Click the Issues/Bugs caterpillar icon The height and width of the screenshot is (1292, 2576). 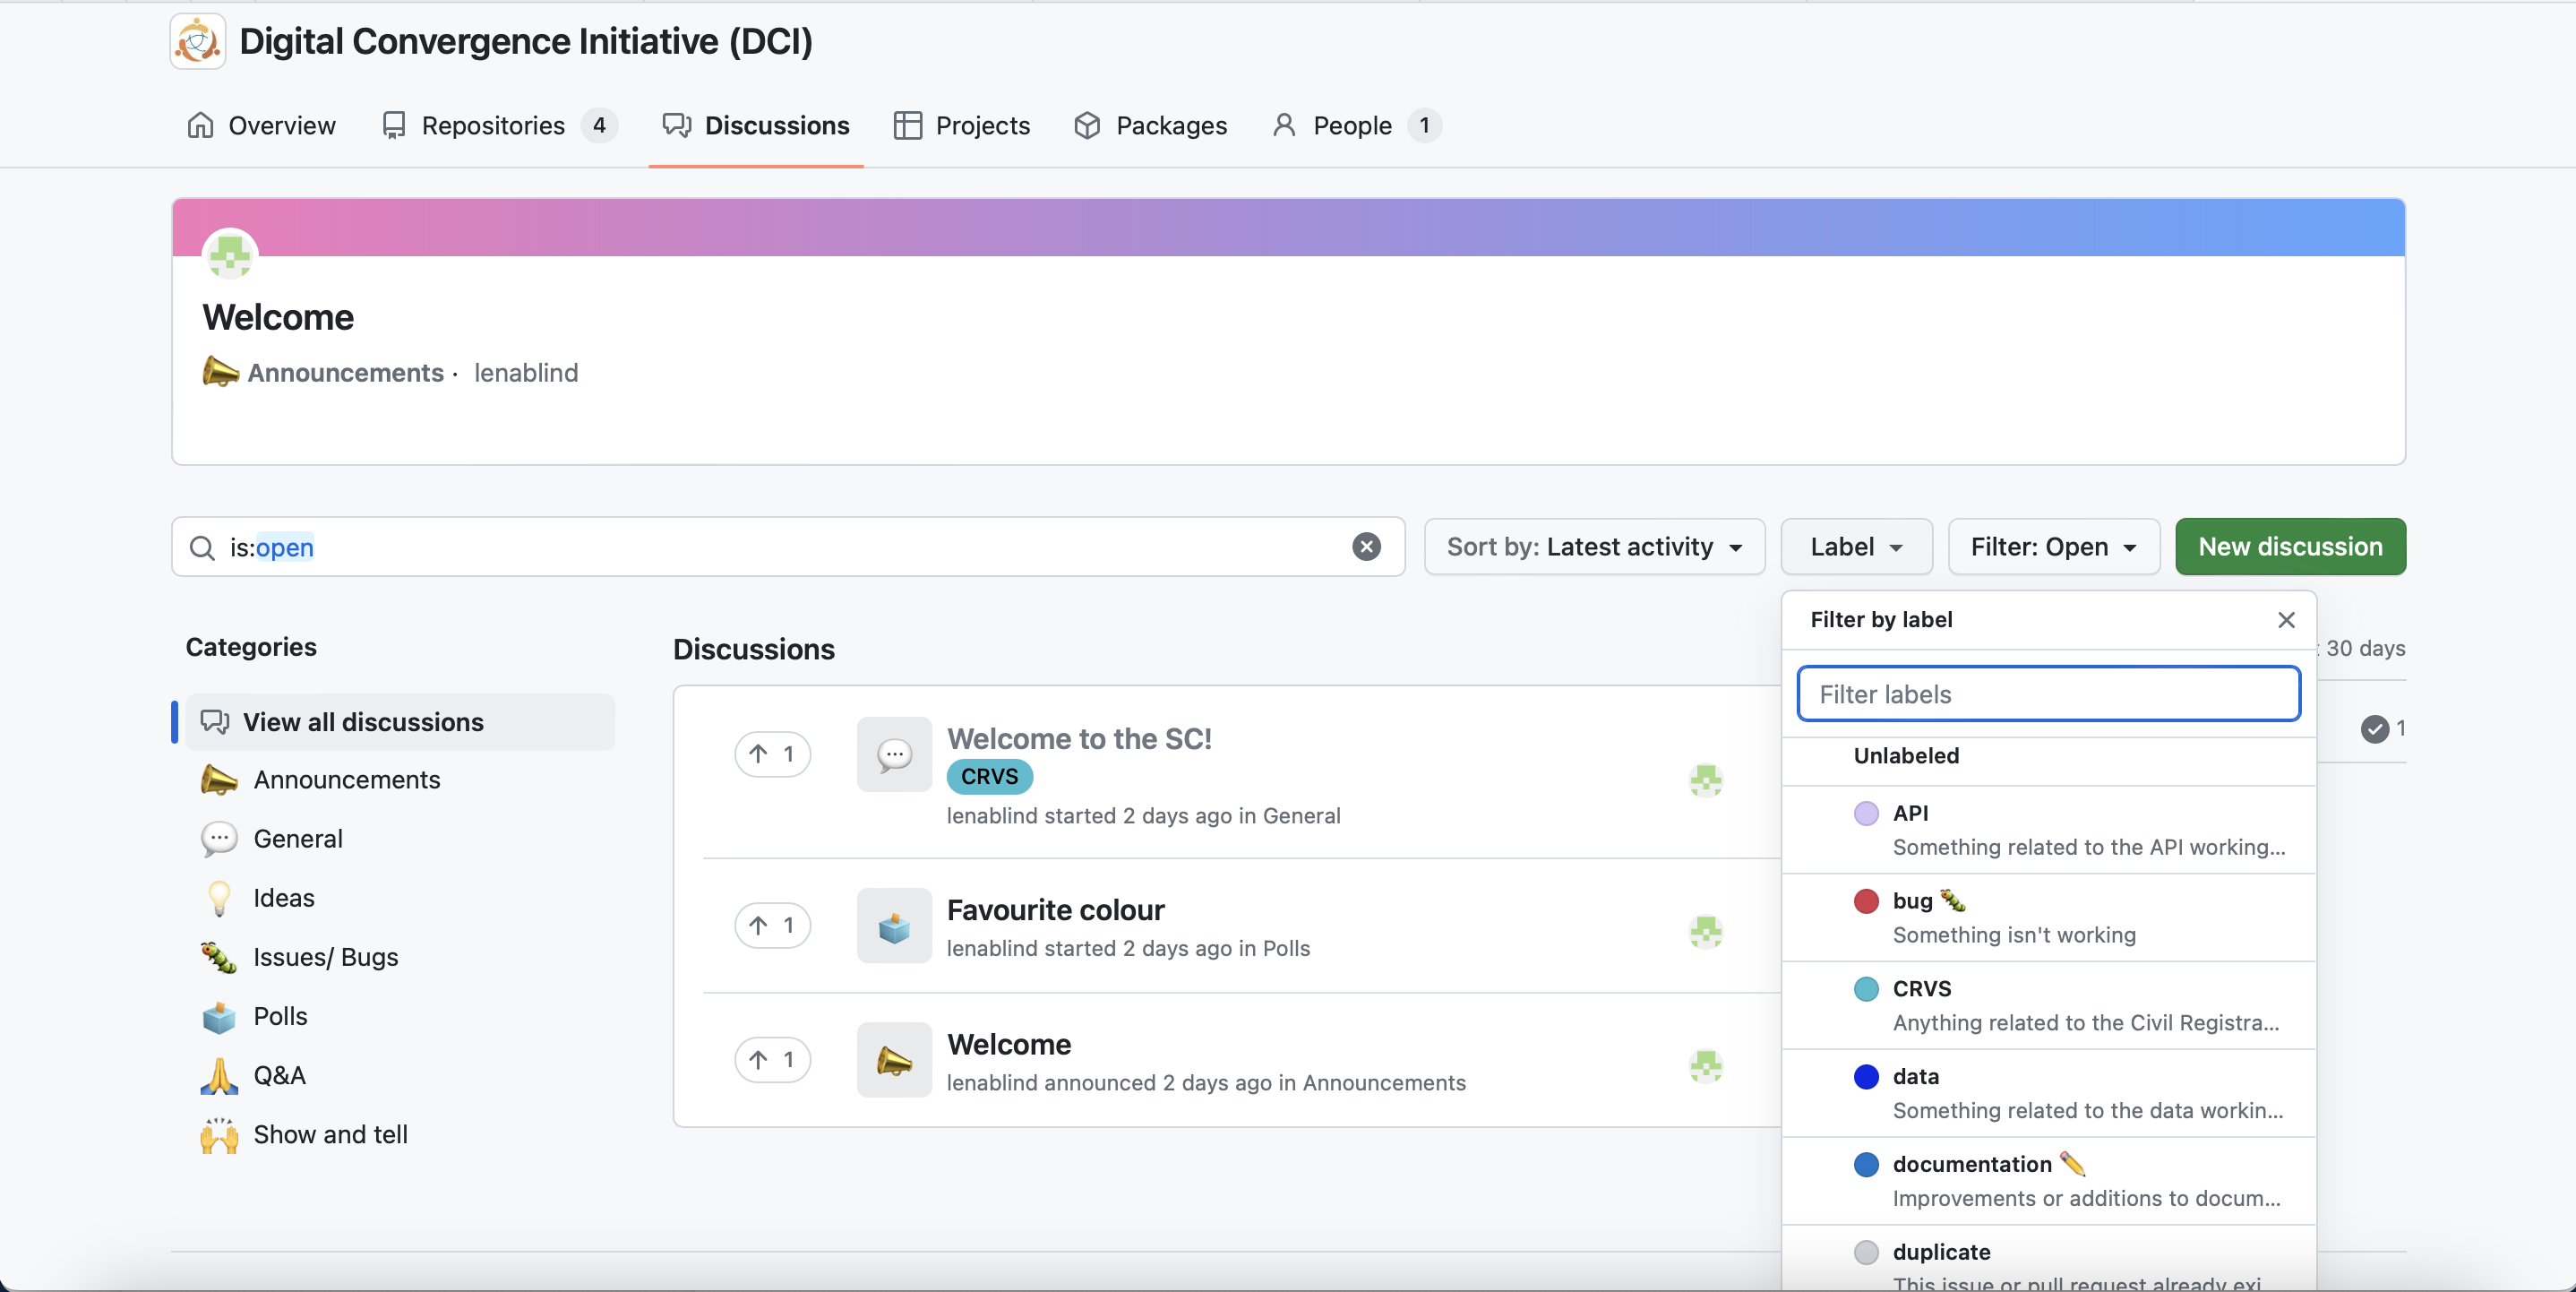[219, 957]
